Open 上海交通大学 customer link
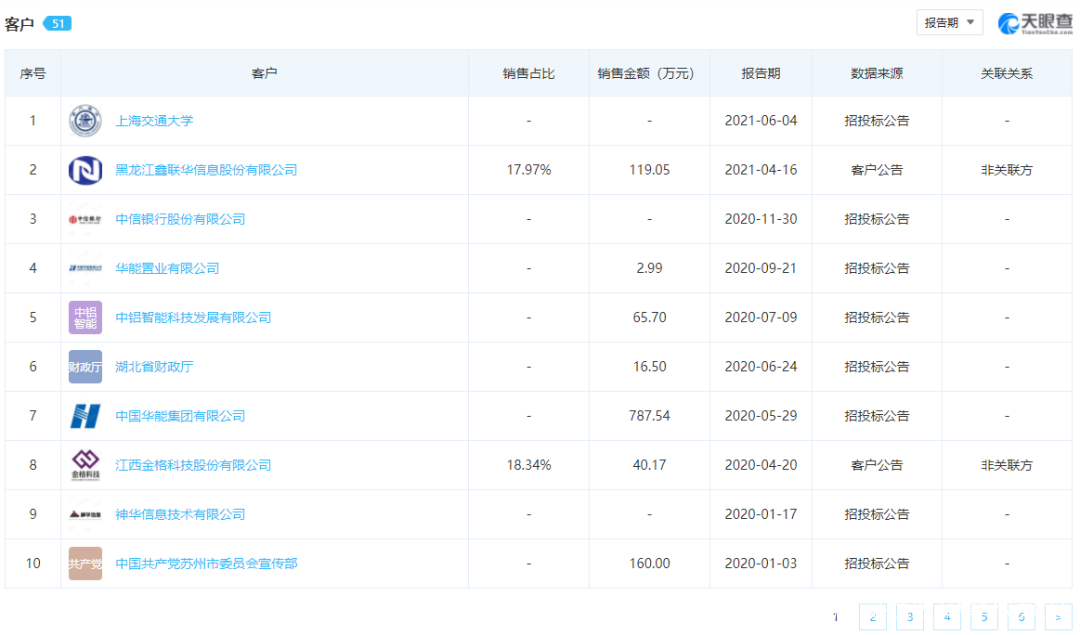The width and height of the screenshot is (1080, 635). (155, 121)
